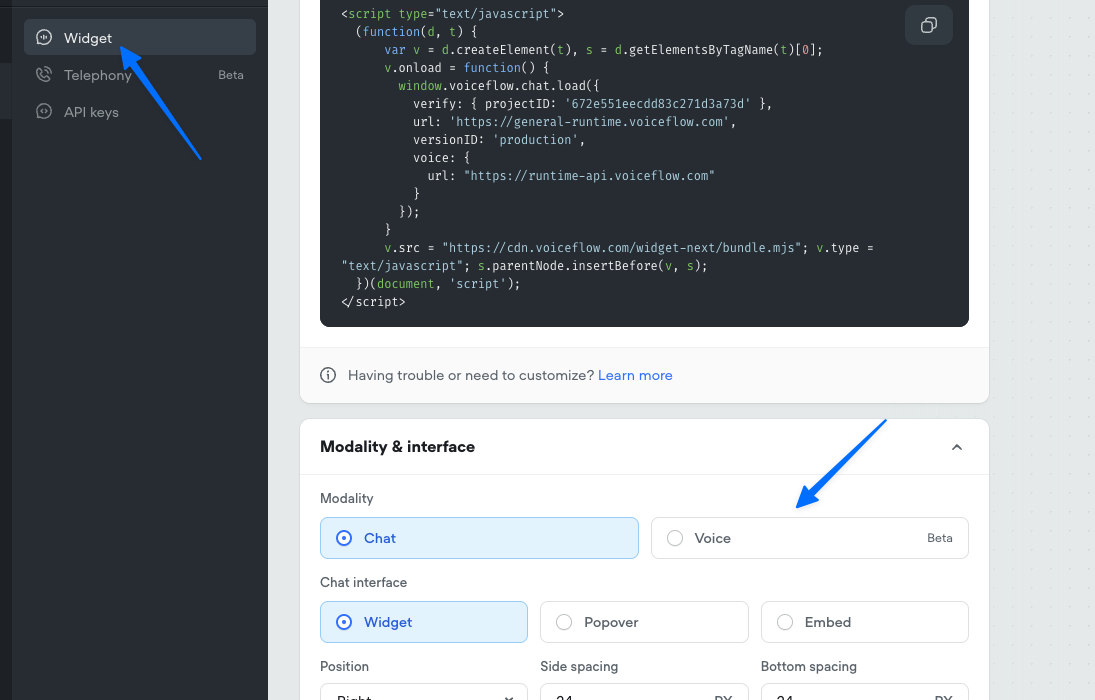Image resolution: width=1095 pixels, height=700 pixels.
Task: Open the Learn more link
Action: (x=635, y=375)
